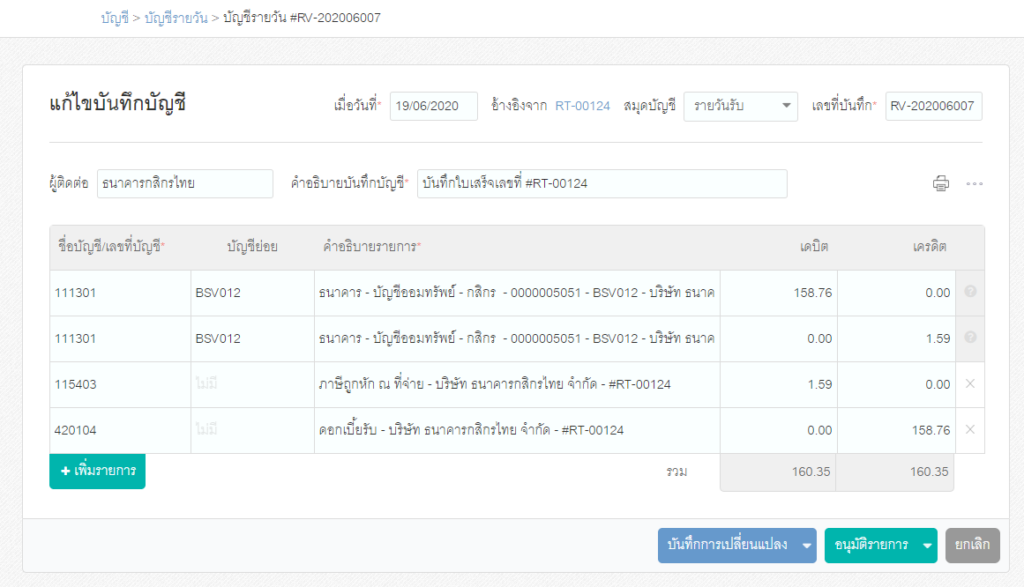
Task: Remove row 420104 with its X icon
Action: click(970, 430)
